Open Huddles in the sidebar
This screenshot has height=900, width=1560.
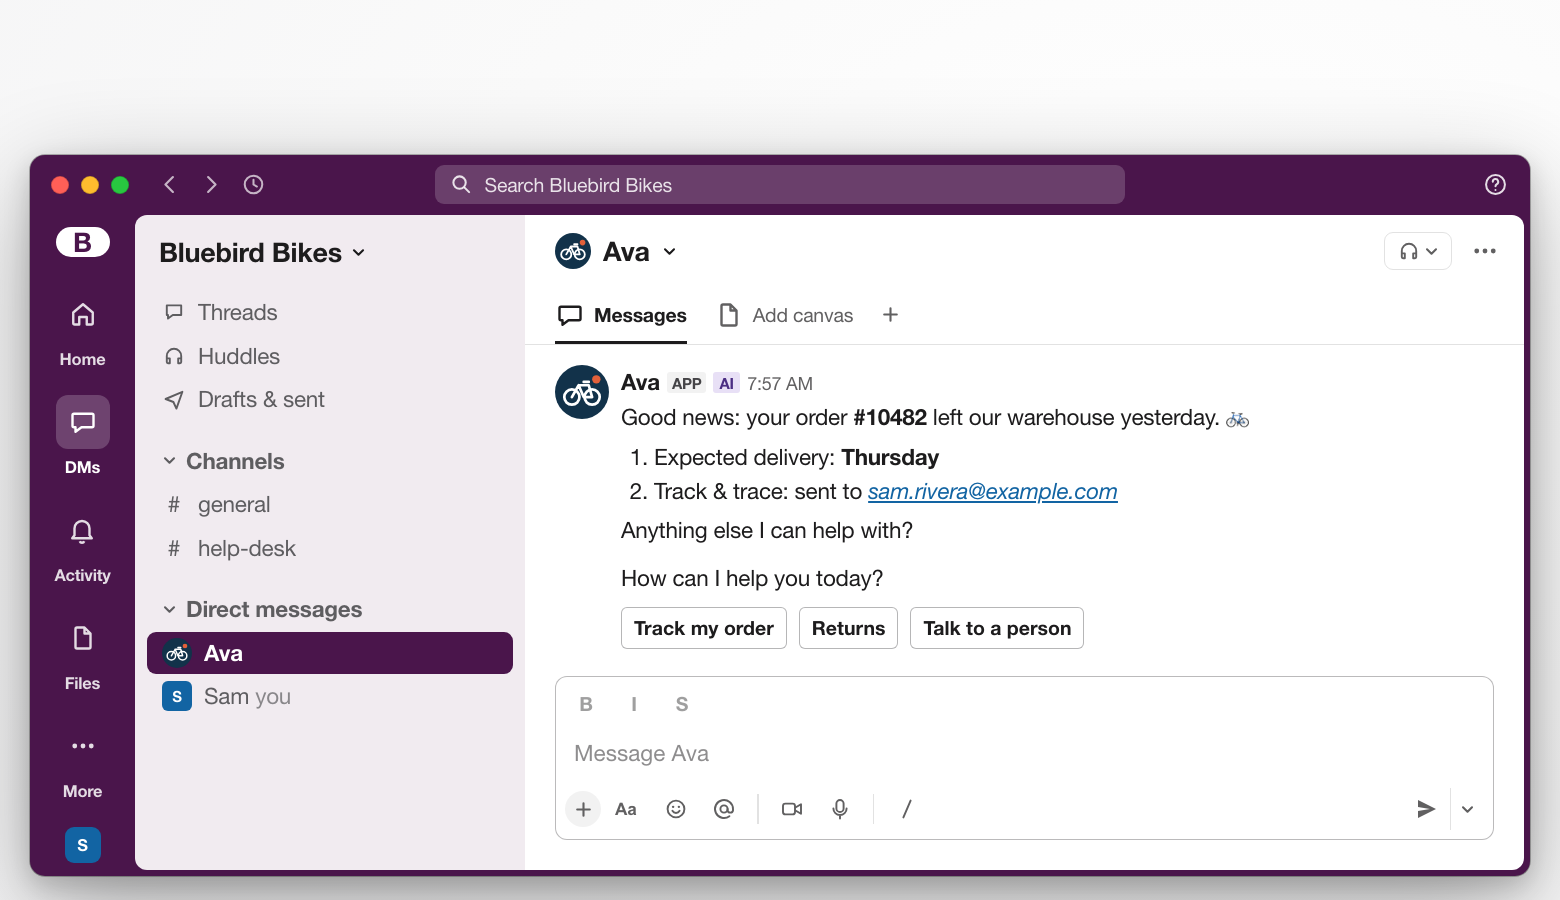[x=330, y=356]
